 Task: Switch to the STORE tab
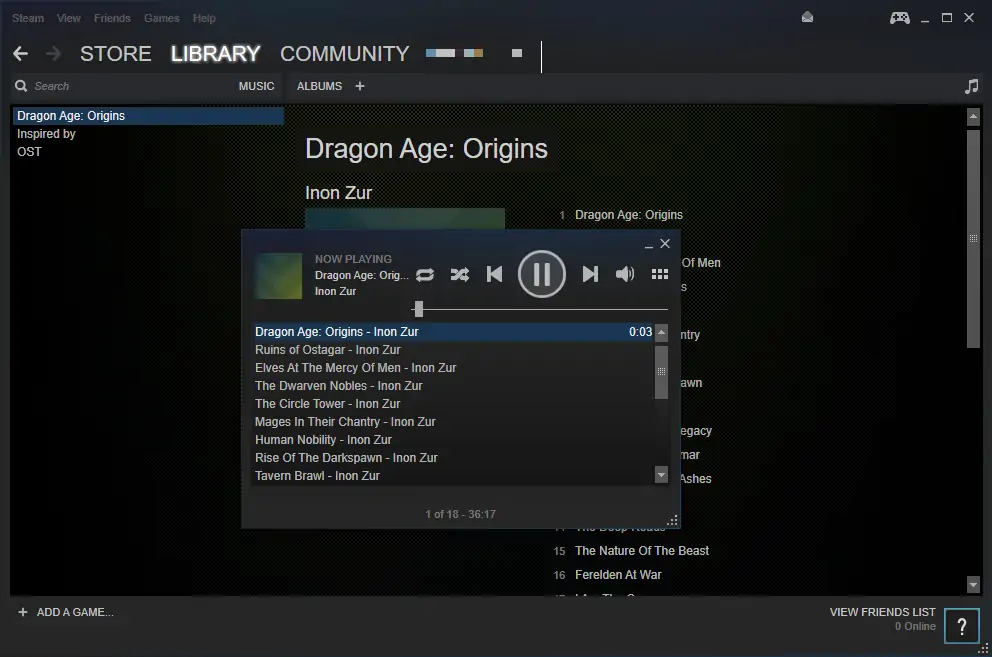pos(115,54)
